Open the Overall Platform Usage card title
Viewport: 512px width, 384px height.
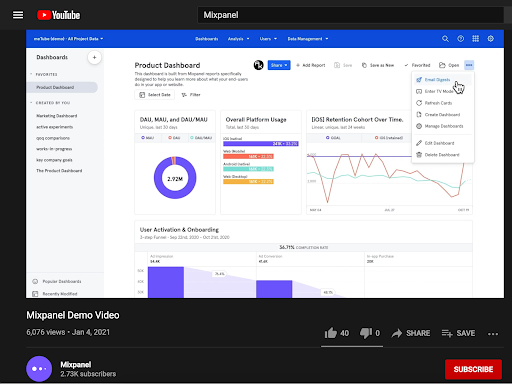[x=256, y=120]
